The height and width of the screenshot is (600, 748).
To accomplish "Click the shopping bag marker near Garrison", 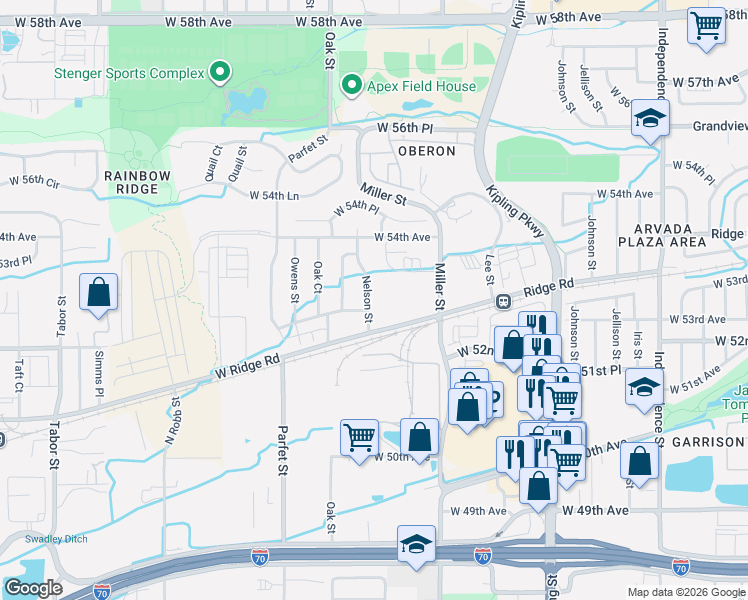I will [639, 464].
